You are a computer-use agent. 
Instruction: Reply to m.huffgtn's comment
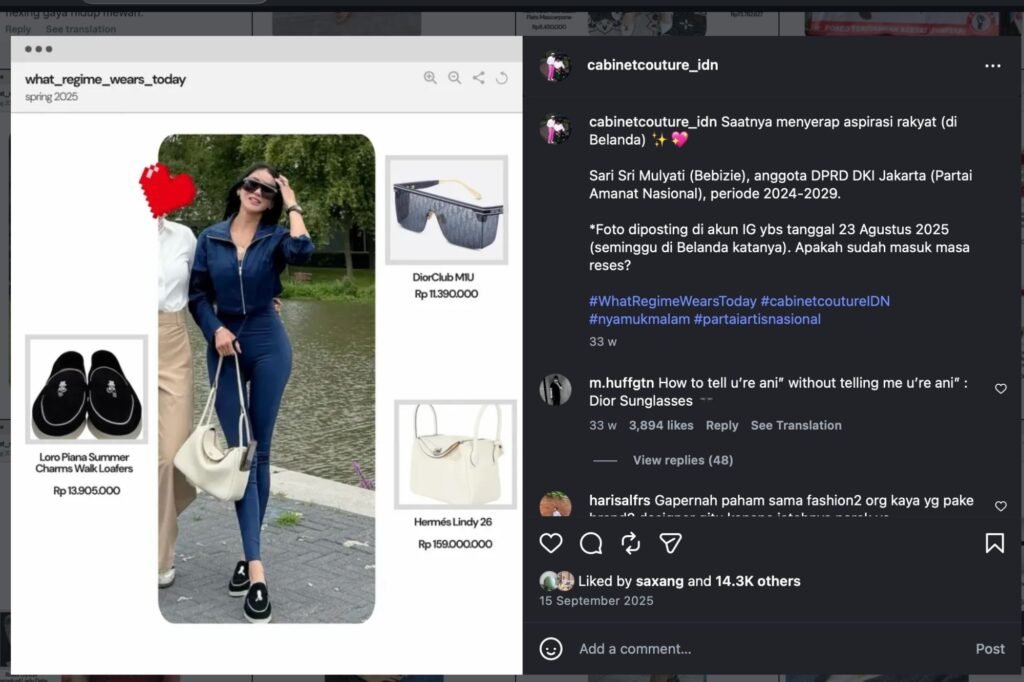pos(722,425)
